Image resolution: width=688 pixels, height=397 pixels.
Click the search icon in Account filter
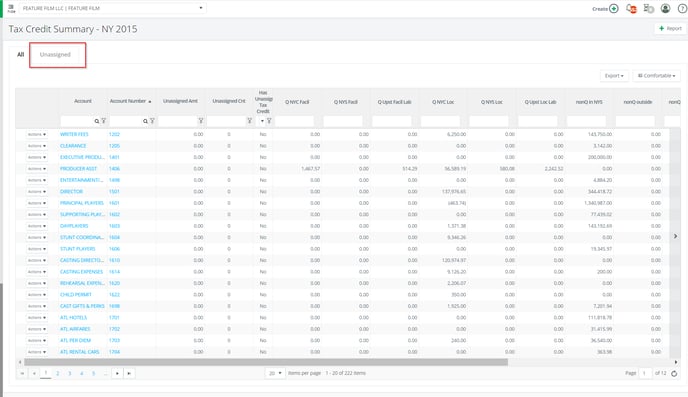click(x=97, y=121)
